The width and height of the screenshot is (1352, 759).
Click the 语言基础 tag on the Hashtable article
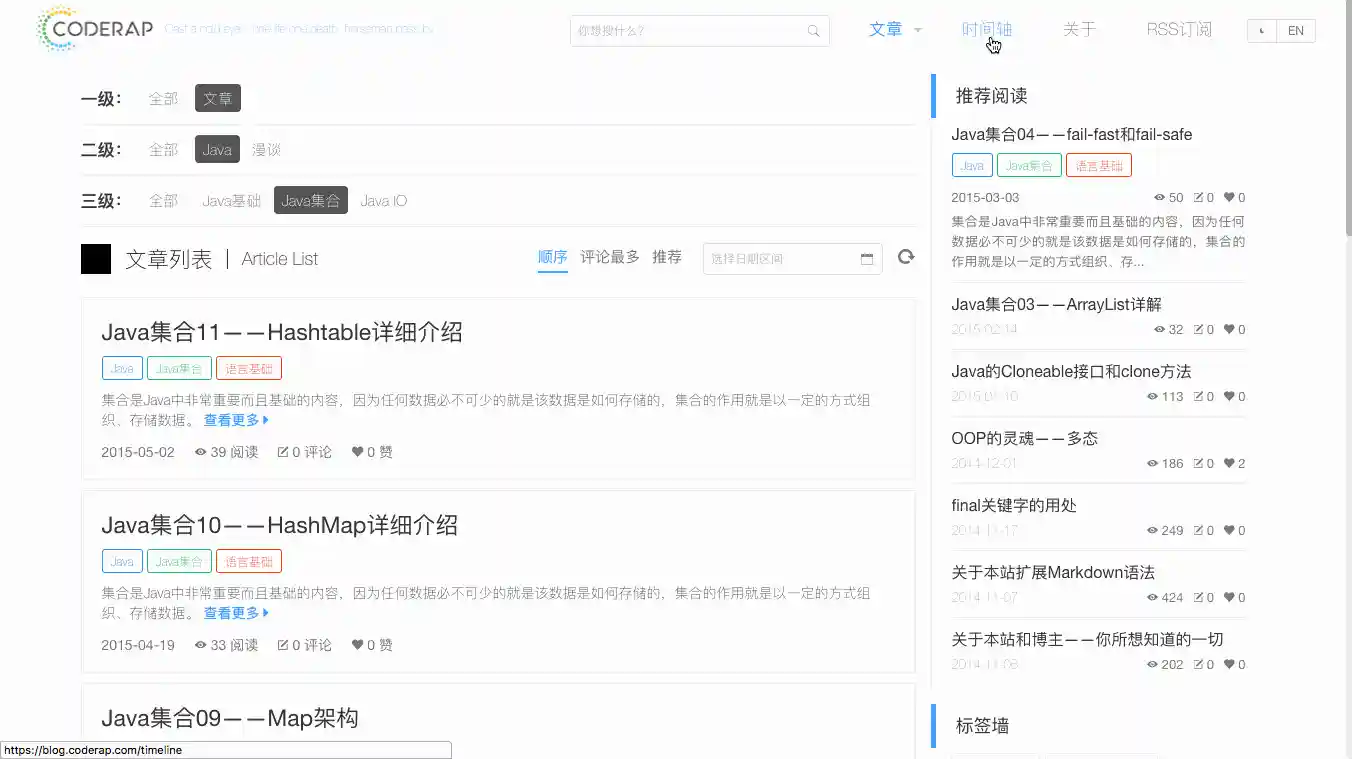pos(249,368)
